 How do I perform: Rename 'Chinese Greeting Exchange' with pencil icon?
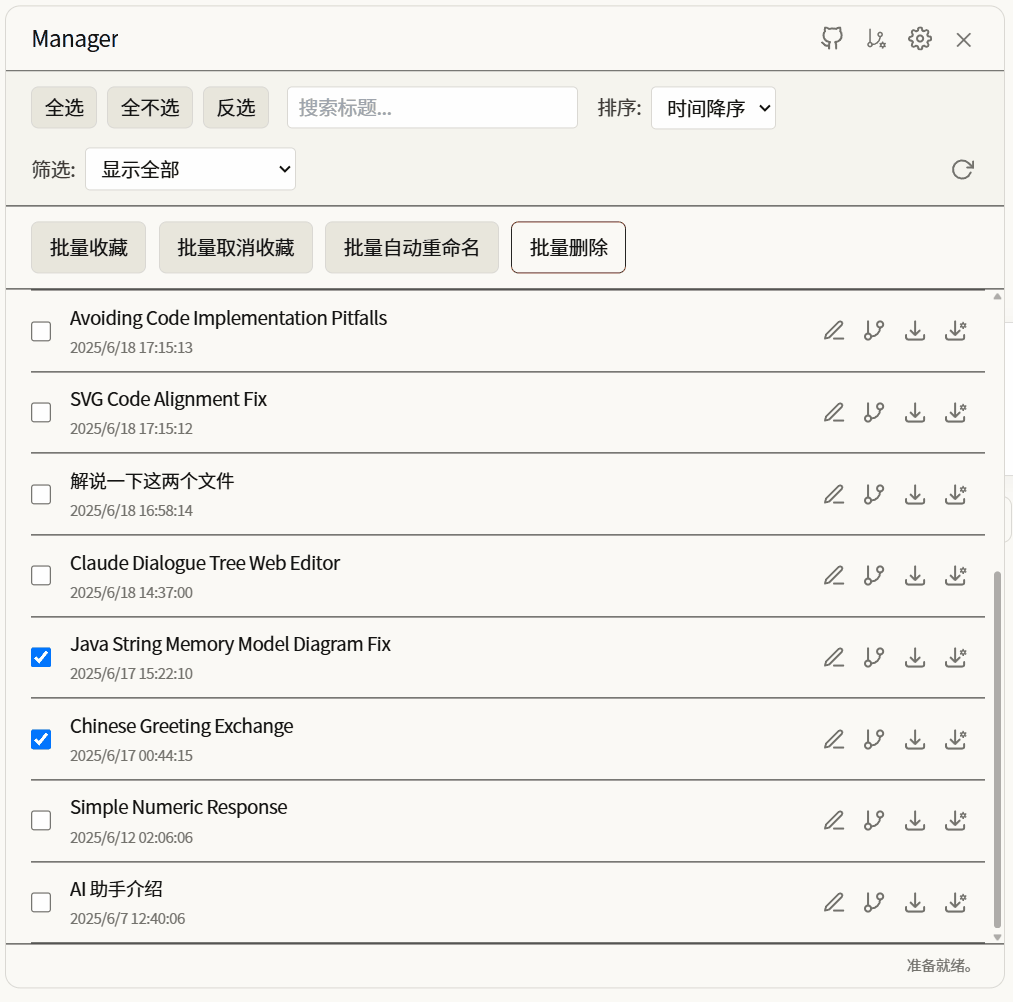pos(834,739)
